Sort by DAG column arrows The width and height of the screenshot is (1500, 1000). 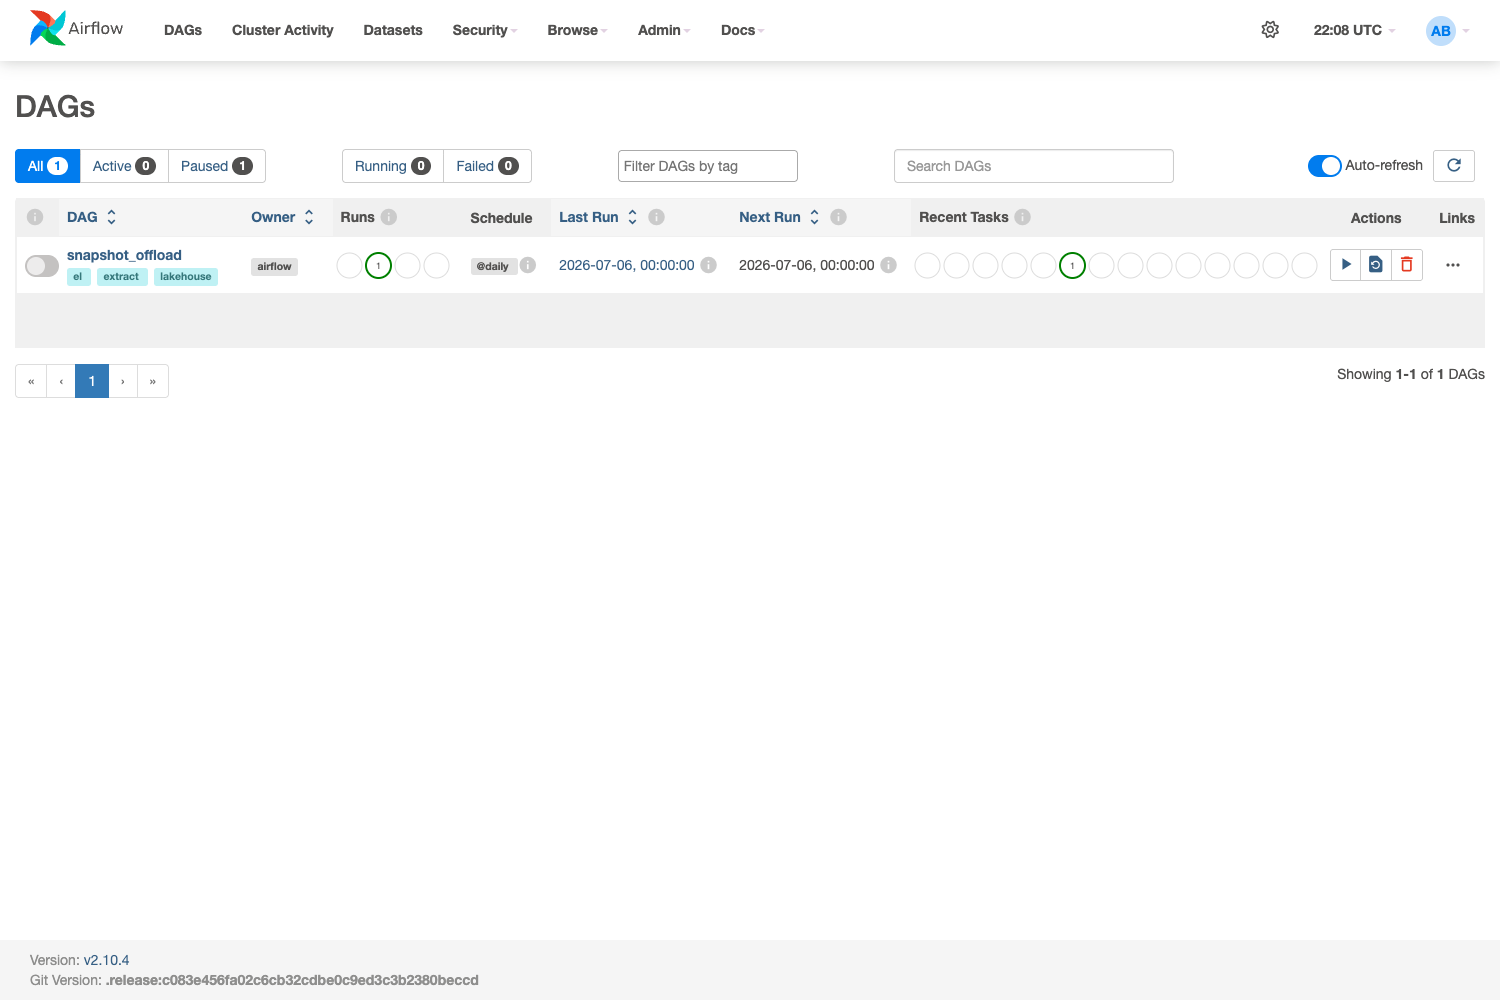(x=112, y=217)
